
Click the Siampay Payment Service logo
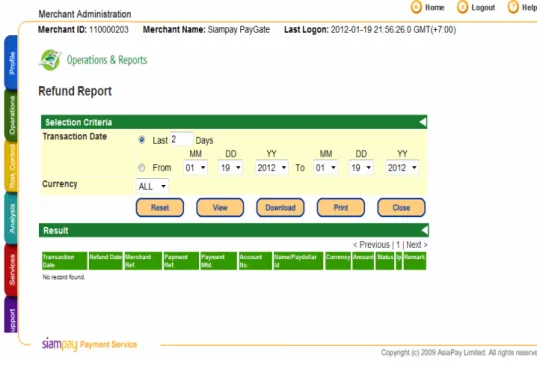(89, 344)
